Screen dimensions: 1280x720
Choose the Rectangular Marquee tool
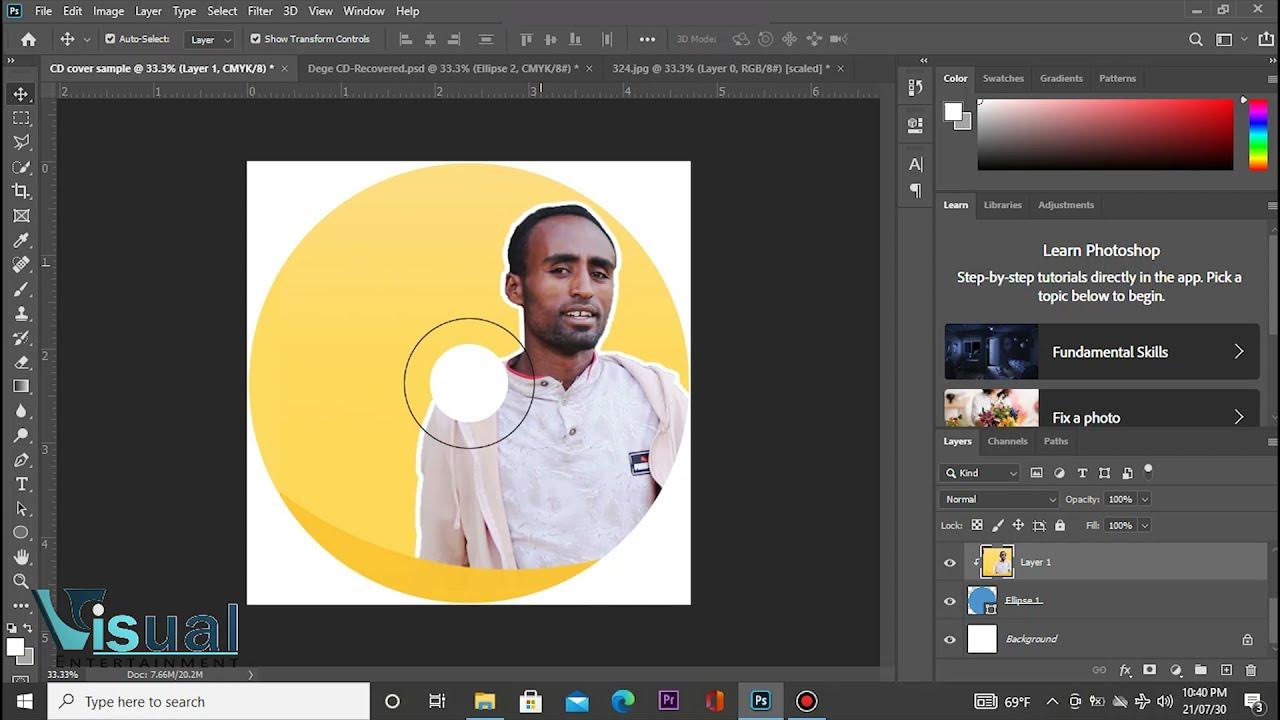(21, 118)
